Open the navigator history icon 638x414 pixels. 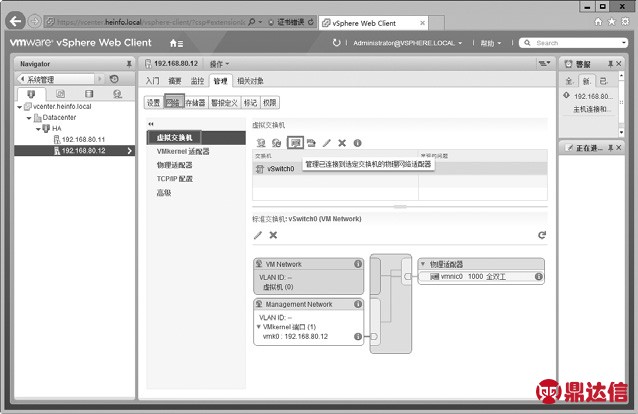[114, 79]
